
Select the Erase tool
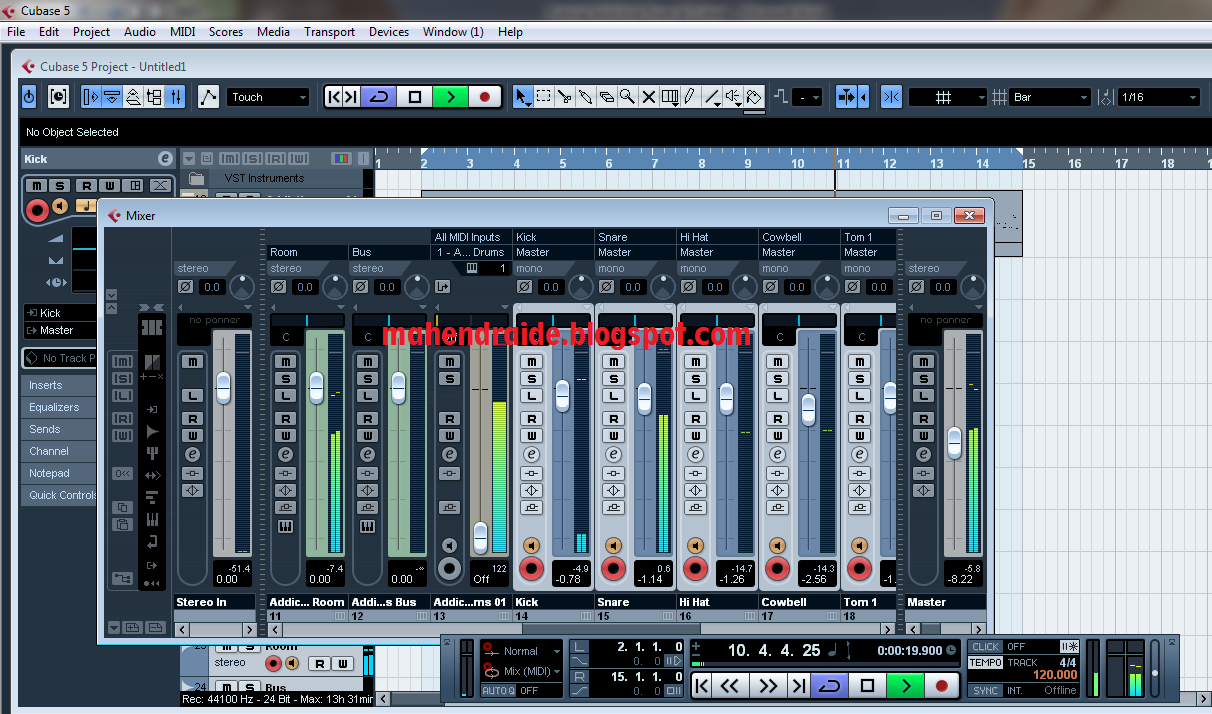pos(606,97)
